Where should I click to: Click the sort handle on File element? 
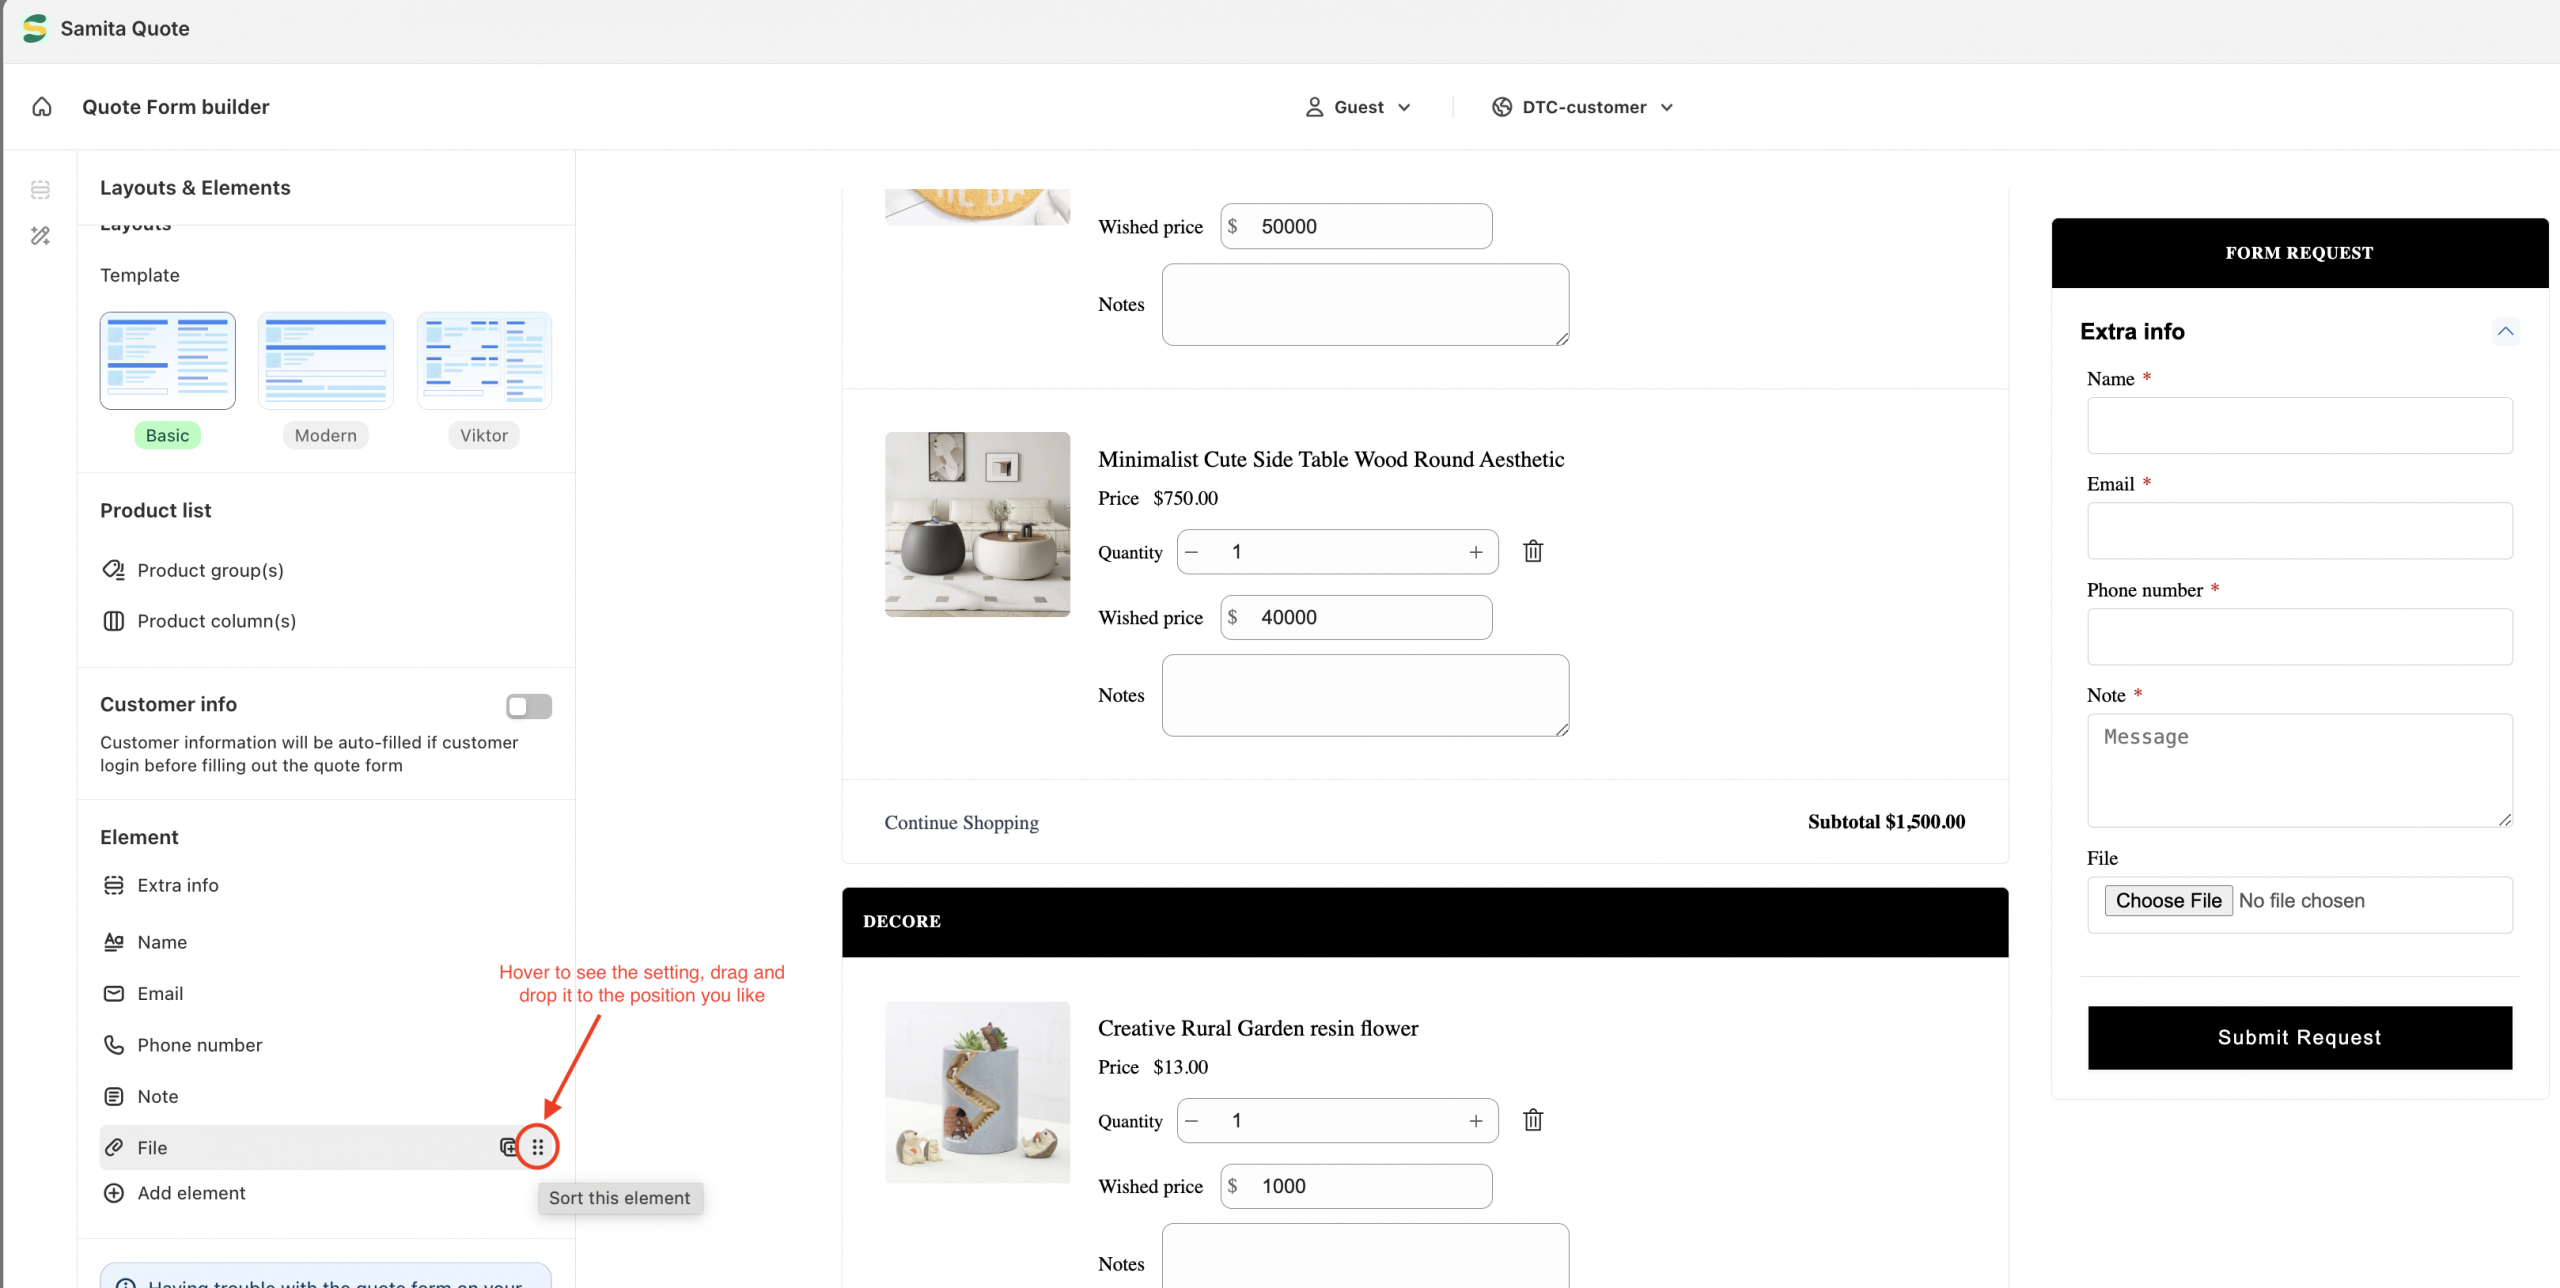pos(538,1147)
